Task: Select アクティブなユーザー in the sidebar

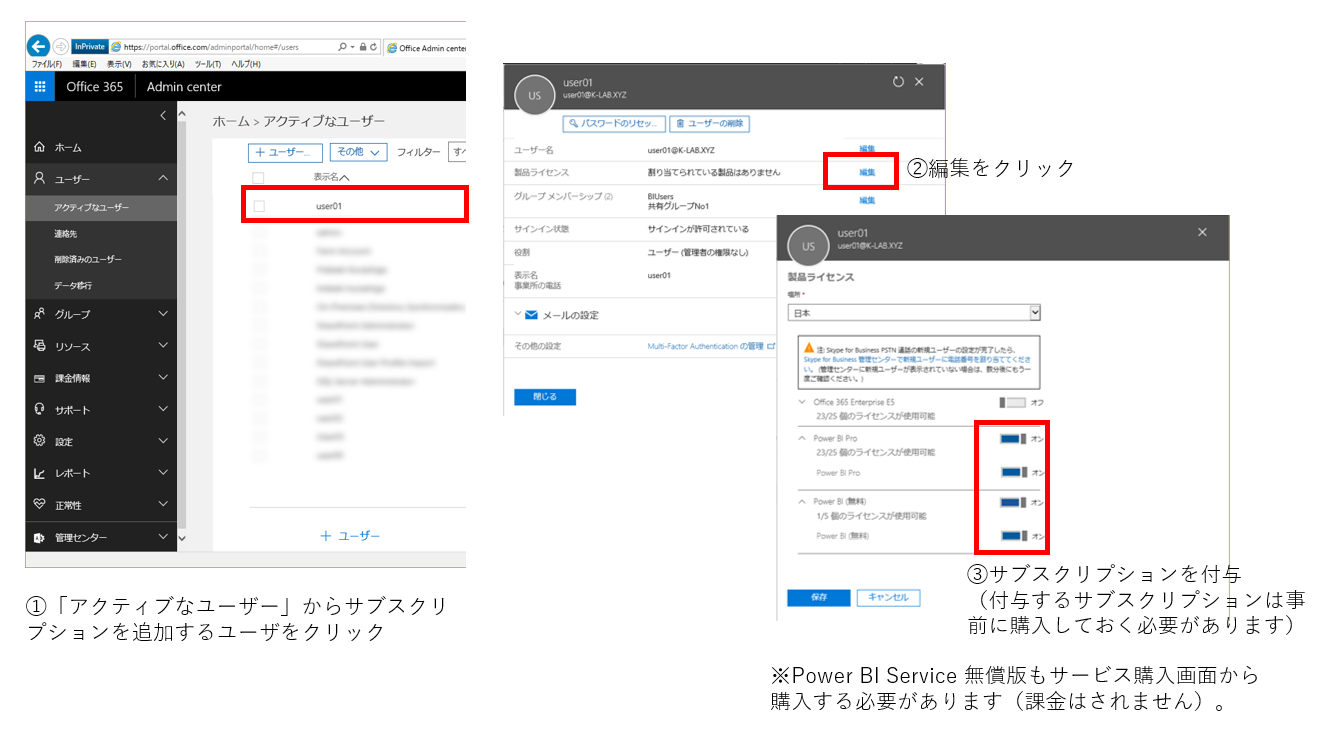Action: point(102,208)
